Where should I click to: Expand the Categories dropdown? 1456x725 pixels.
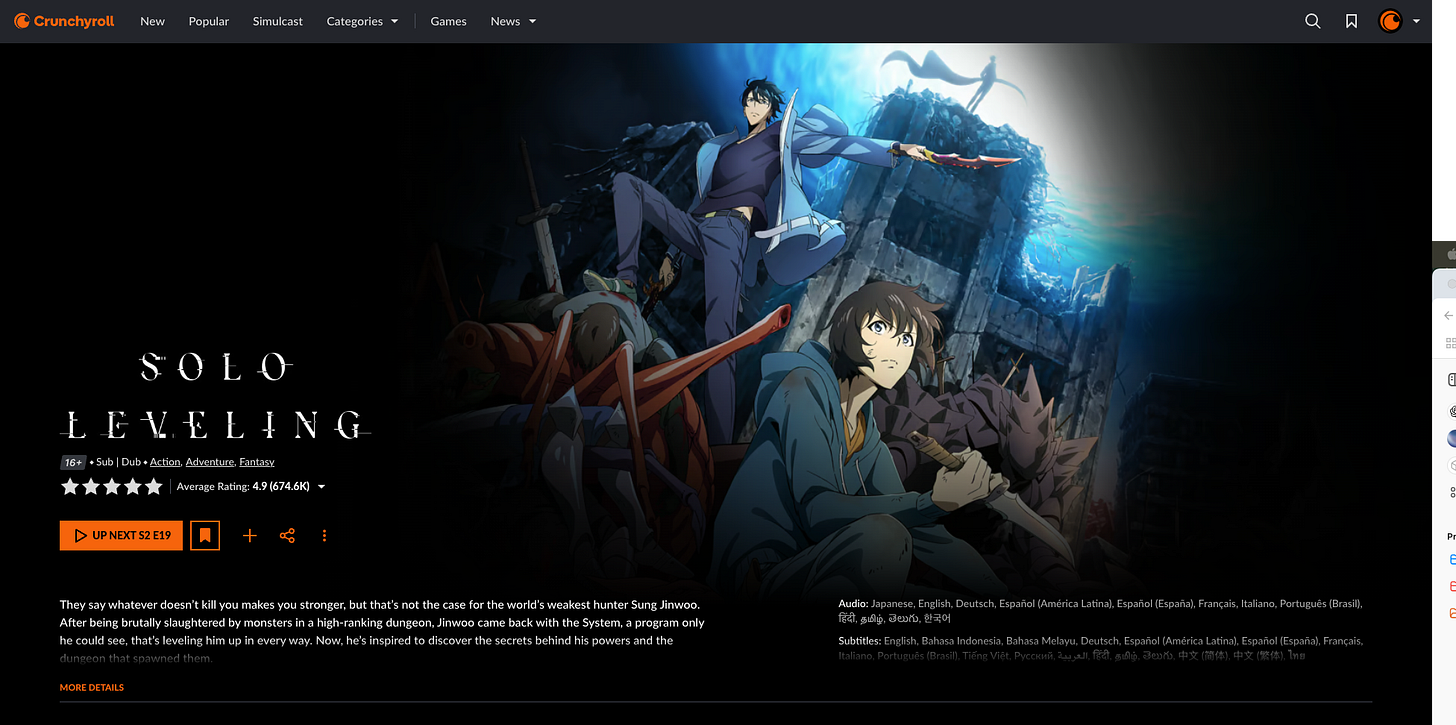tap(362, 21)
